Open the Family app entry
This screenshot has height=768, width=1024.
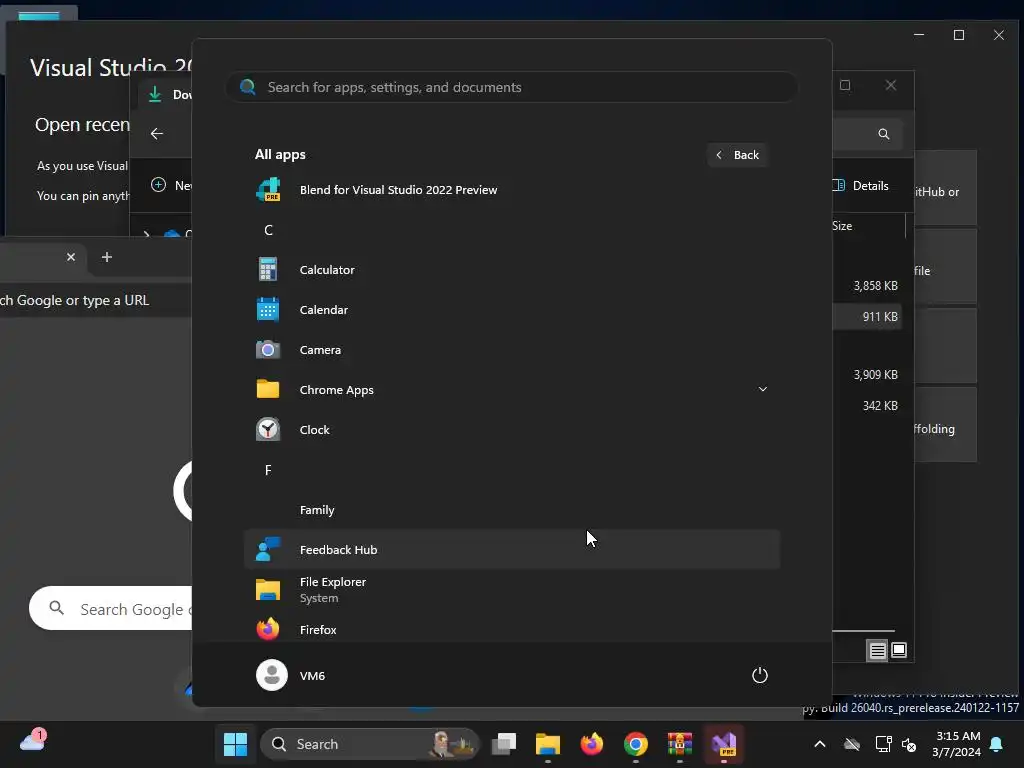(511, 510)
